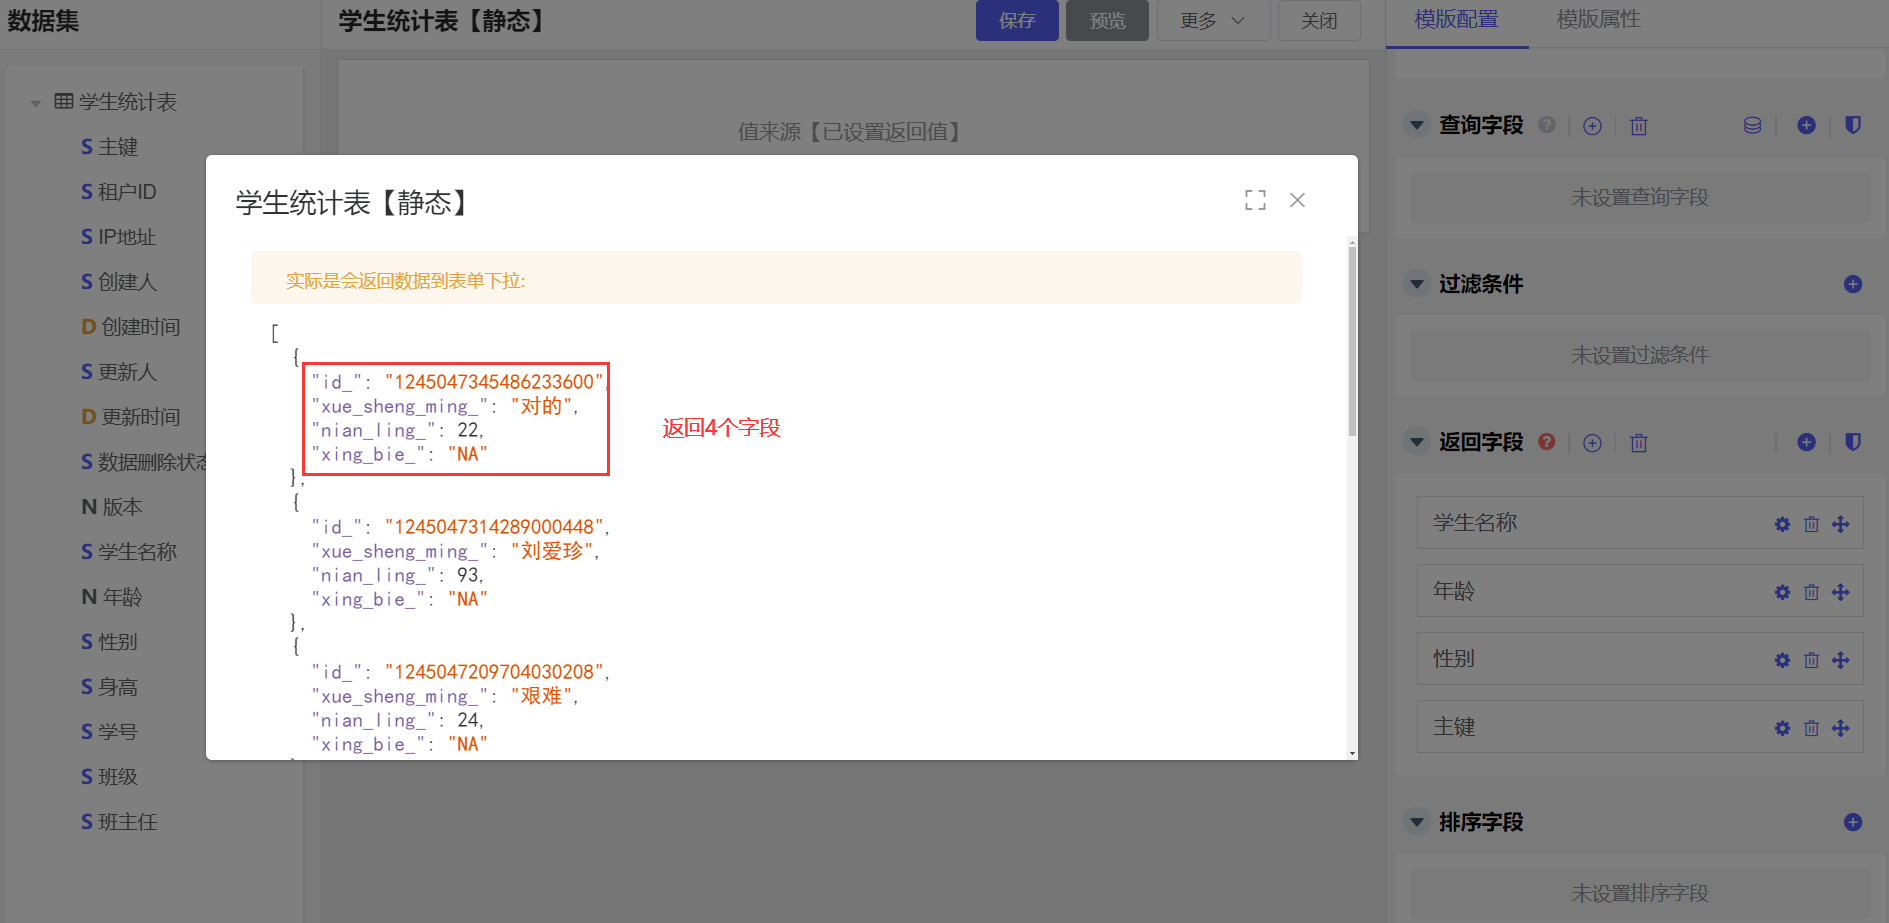Add a new 过滤条件 with plus icon
The height and width of the screenshot is (923, 1889).
click(1852, 284)
